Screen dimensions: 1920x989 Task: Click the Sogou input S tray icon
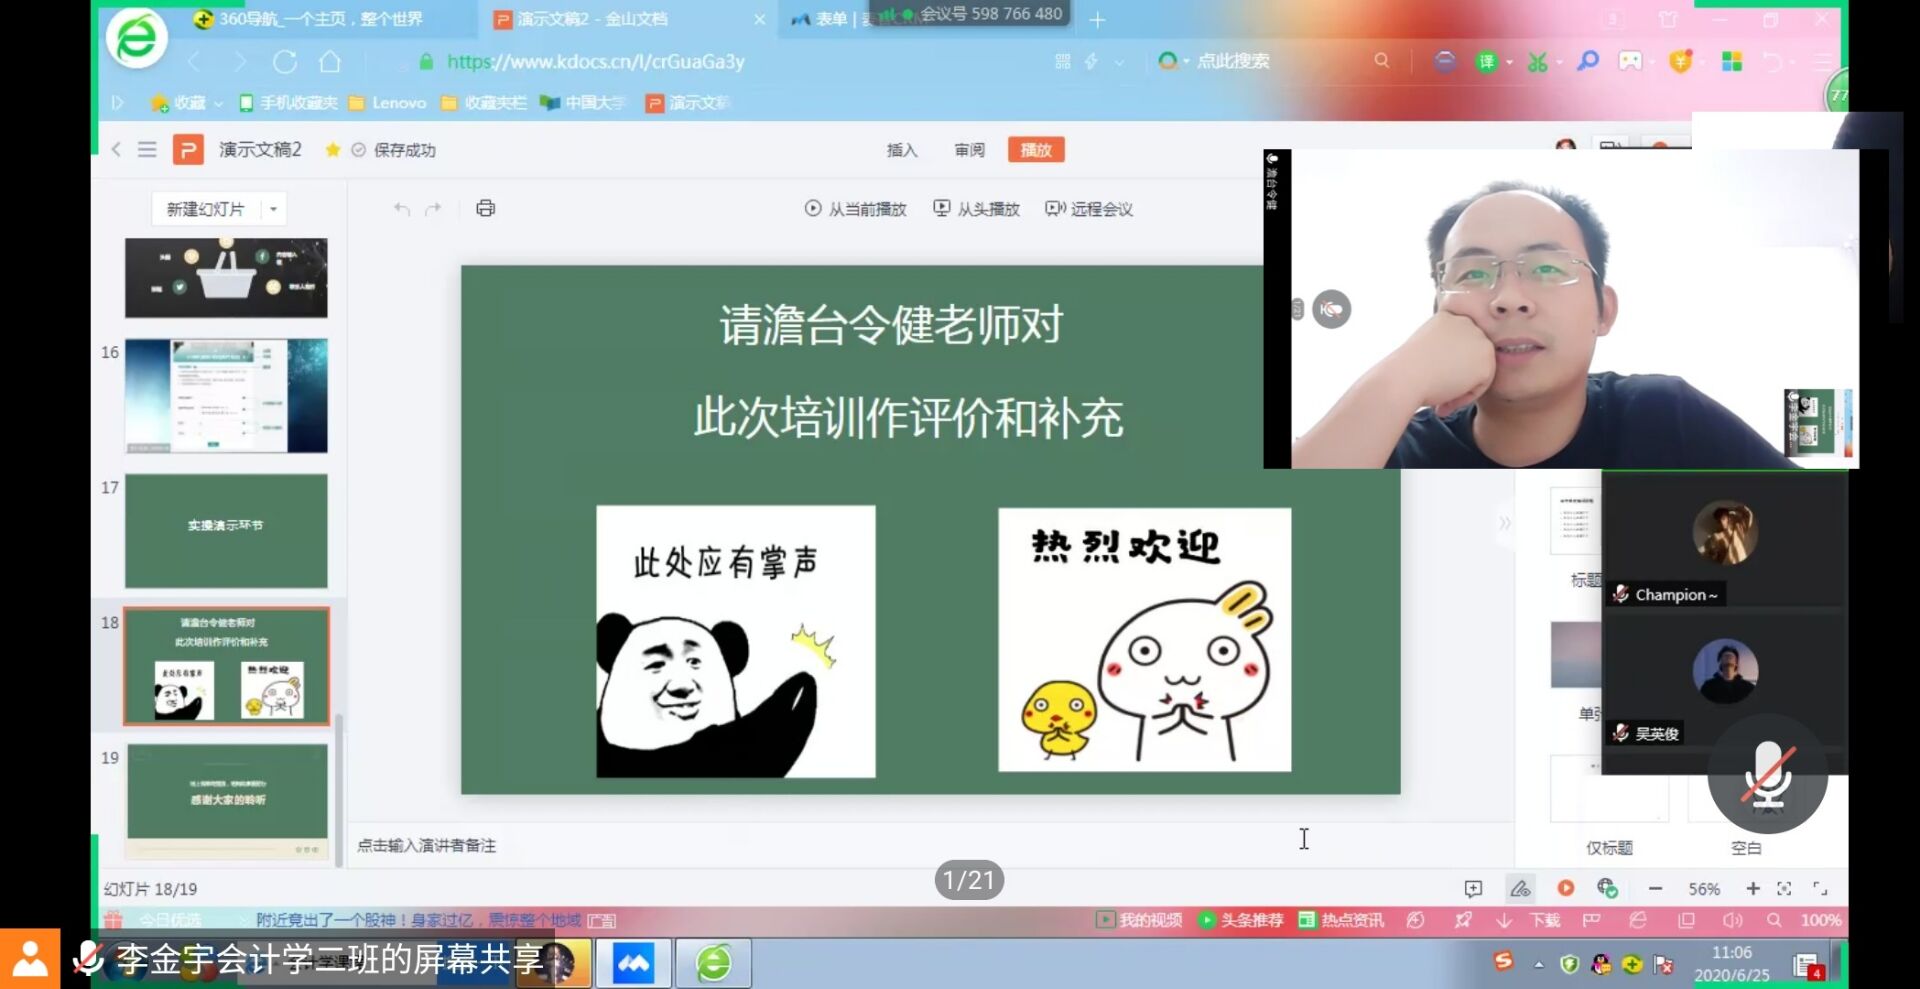1503,962
